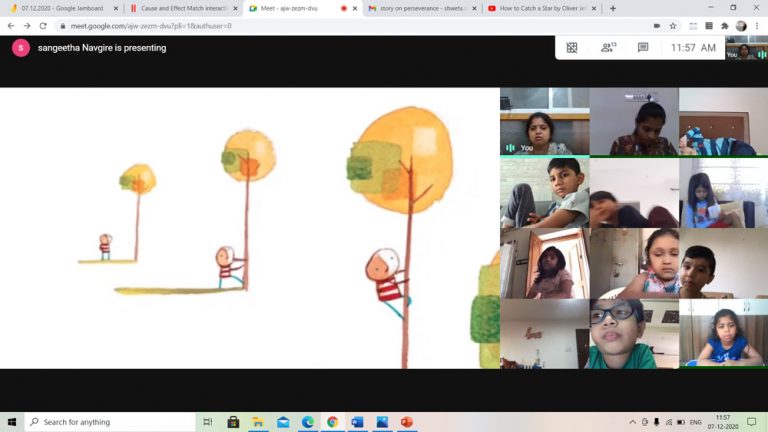Bookmark this page with the star
The image size is (768, 432).
[673, 26]
